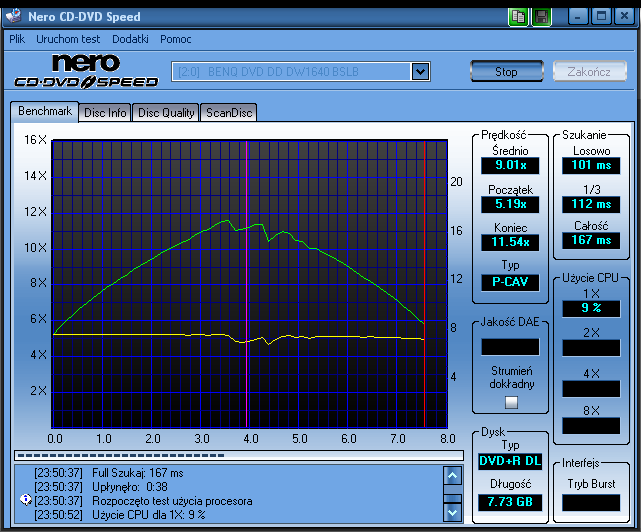Click the Stop button

coord(507,72)
